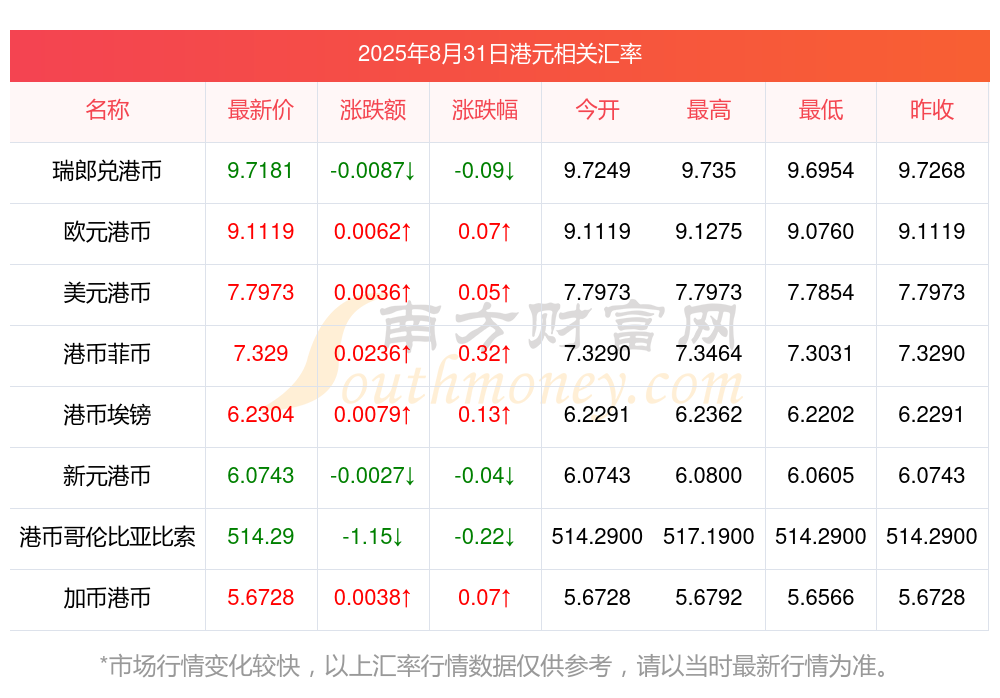Click the percentage -0.22↓
1000x698 pixels.
tap(485, 536)
